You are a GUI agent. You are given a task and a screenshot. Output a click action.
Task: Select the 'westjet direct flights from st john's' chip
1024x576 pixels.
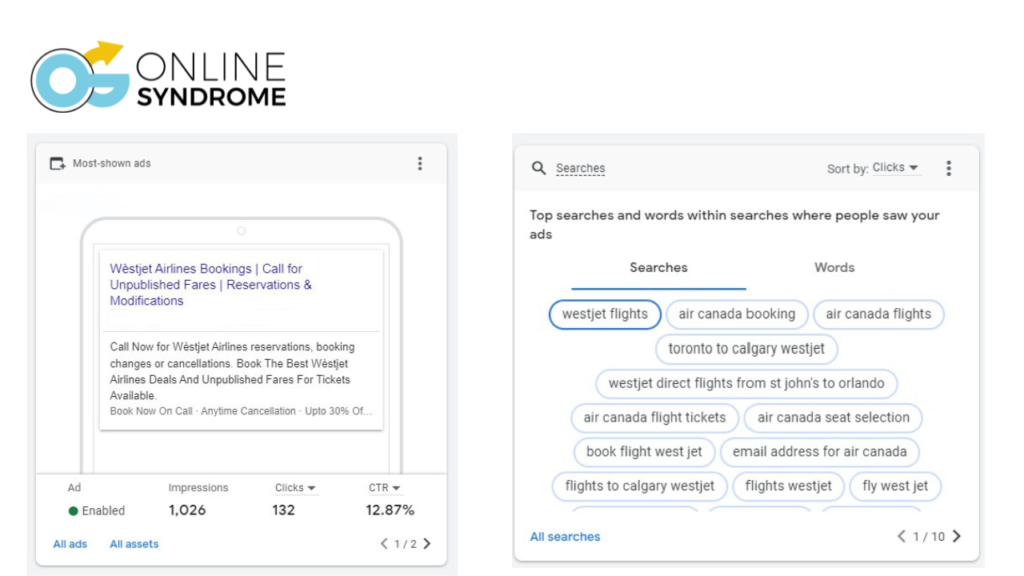[x=746, y=383]
